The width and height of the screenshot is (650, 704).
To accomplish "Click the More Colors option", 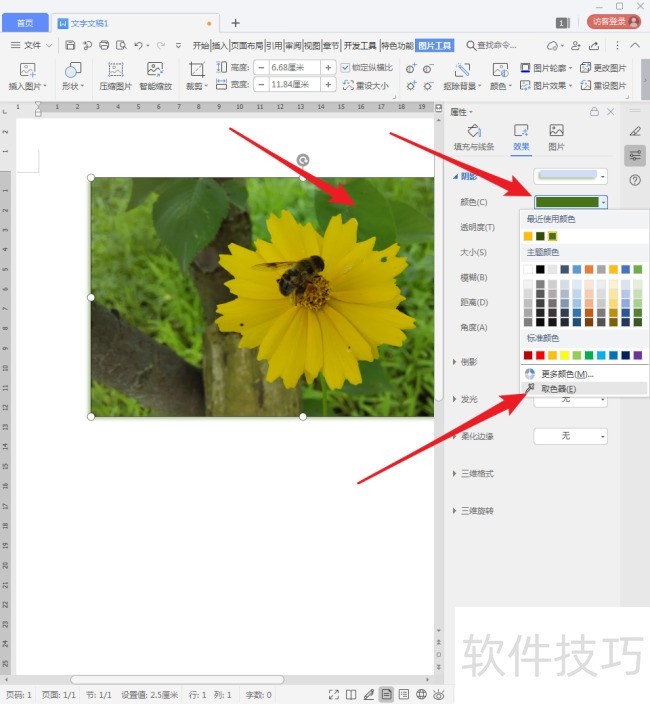I will (x=584, y=374).
